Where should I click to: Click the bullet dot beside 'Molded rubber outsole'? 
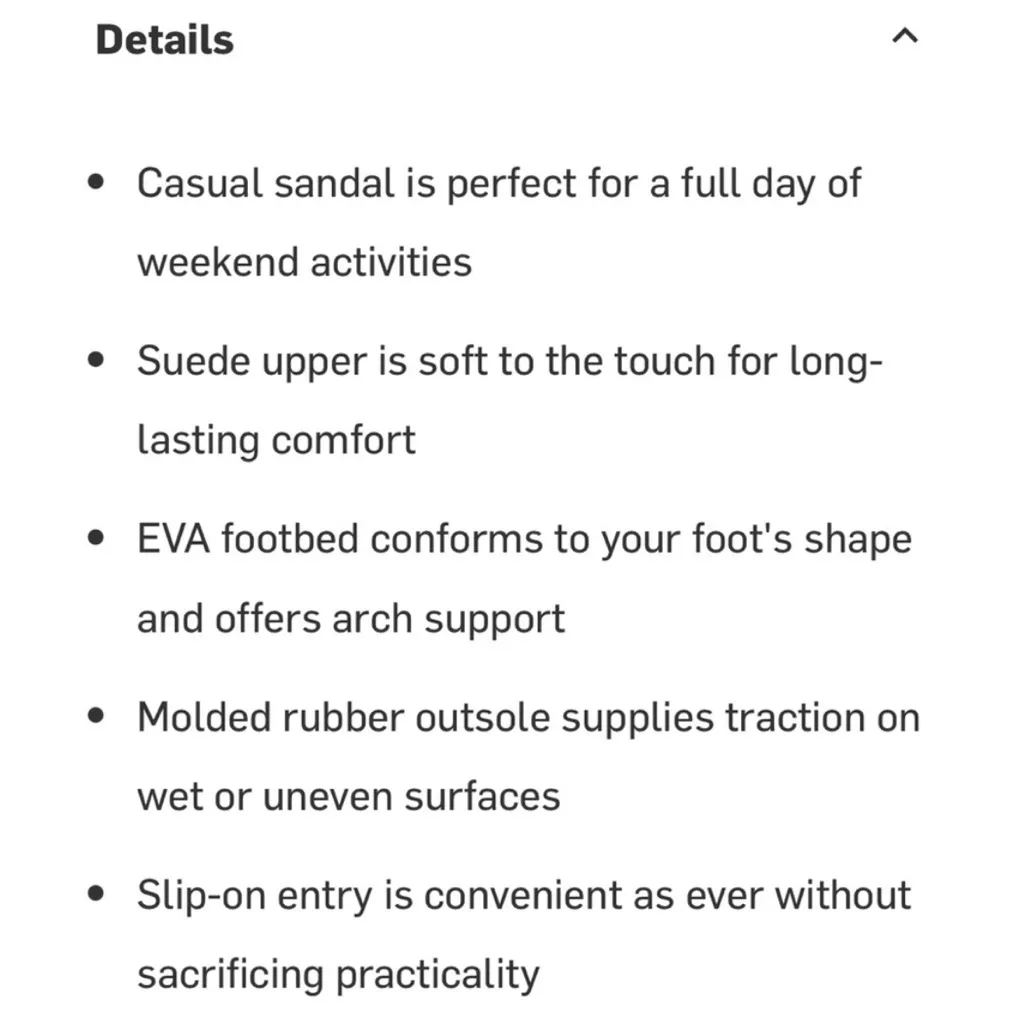point(96,717)
